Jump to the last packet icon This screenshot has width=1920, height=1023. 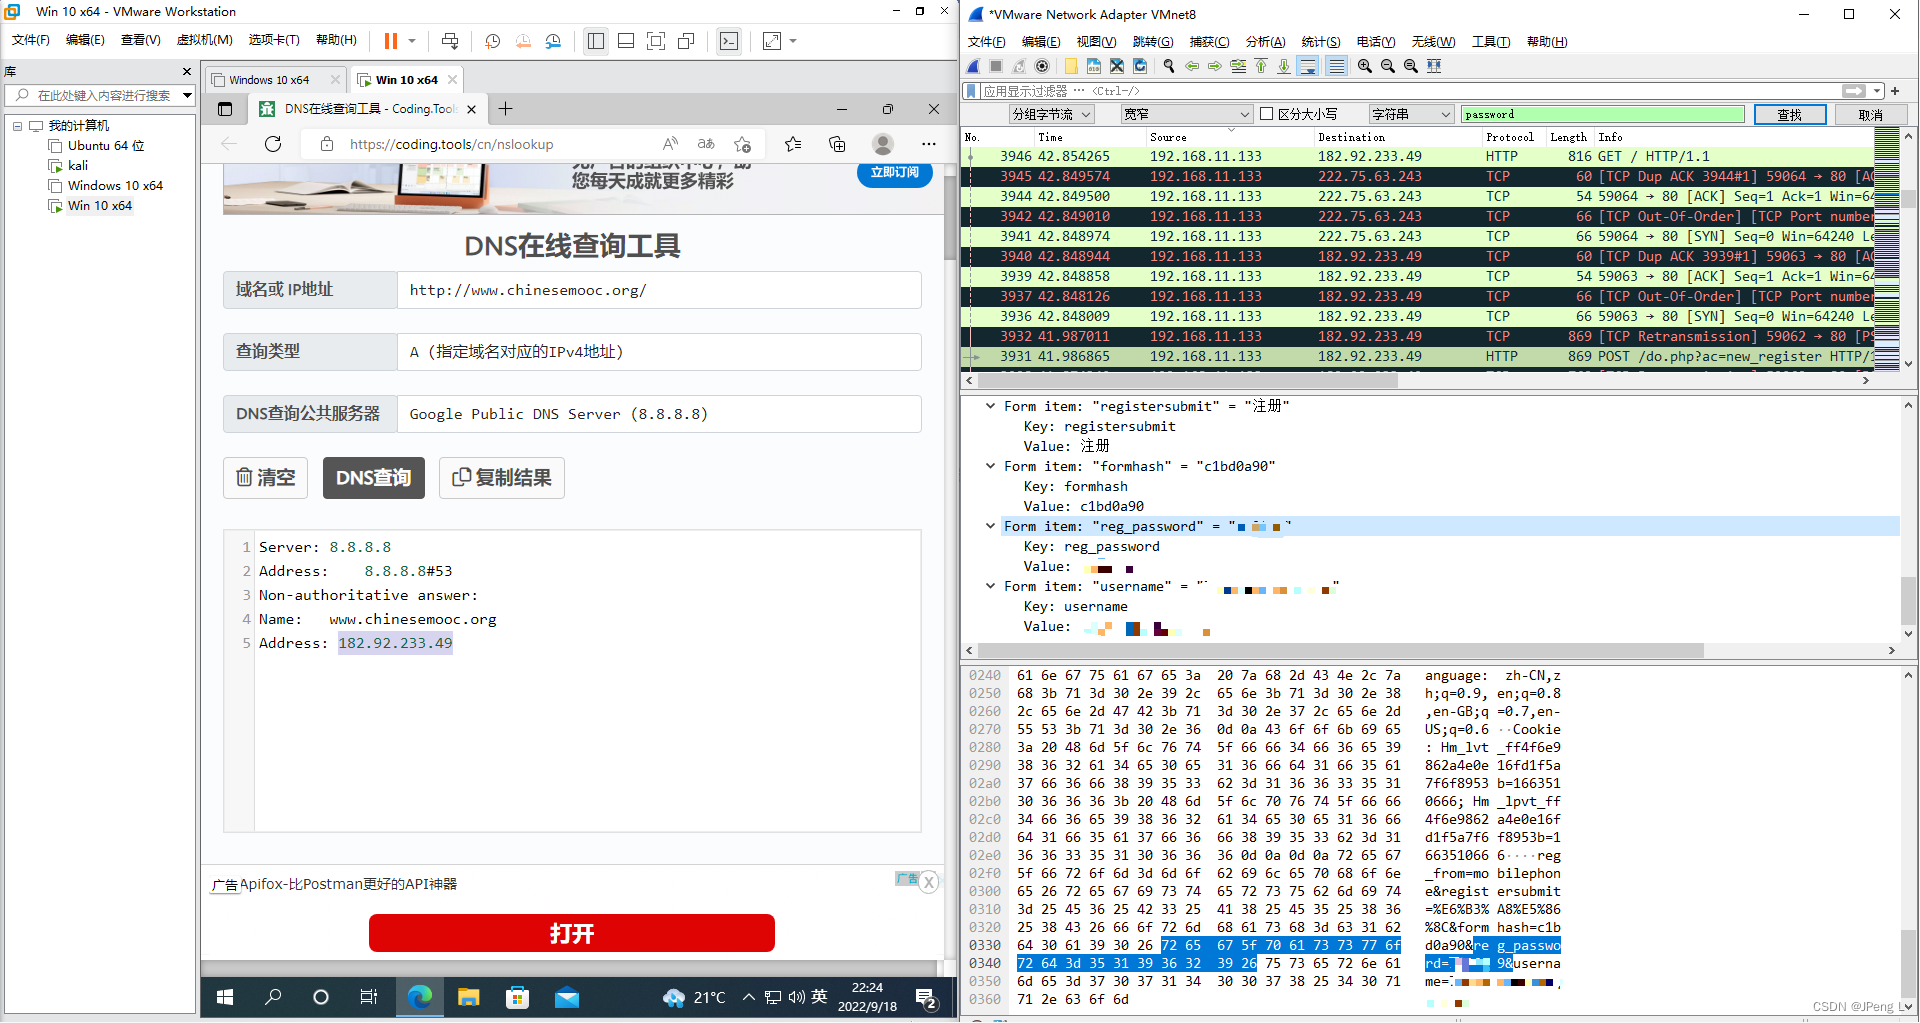(x=1284, y=66)
